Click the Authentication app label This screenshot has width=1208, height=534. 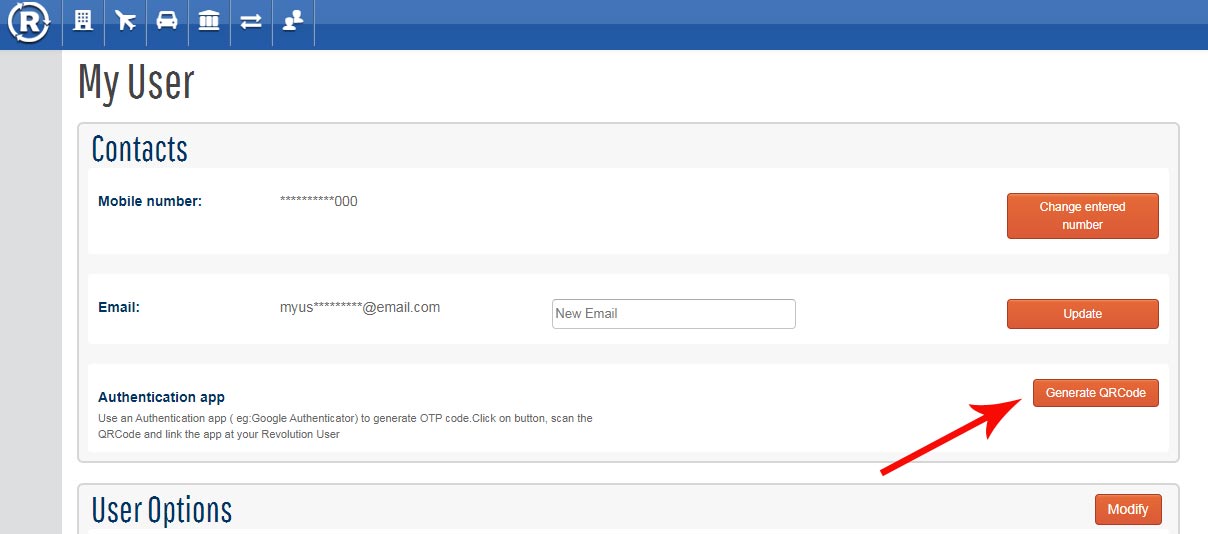(161, 397)
